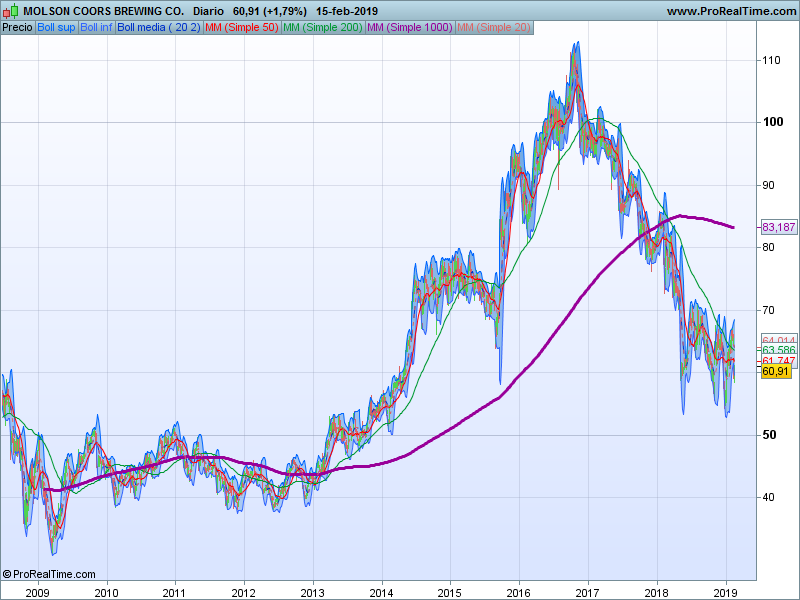Click the 2016 year label on time axis
This screenshot has width=800, height=600.
pyautogui.click(x=519, y=593)
